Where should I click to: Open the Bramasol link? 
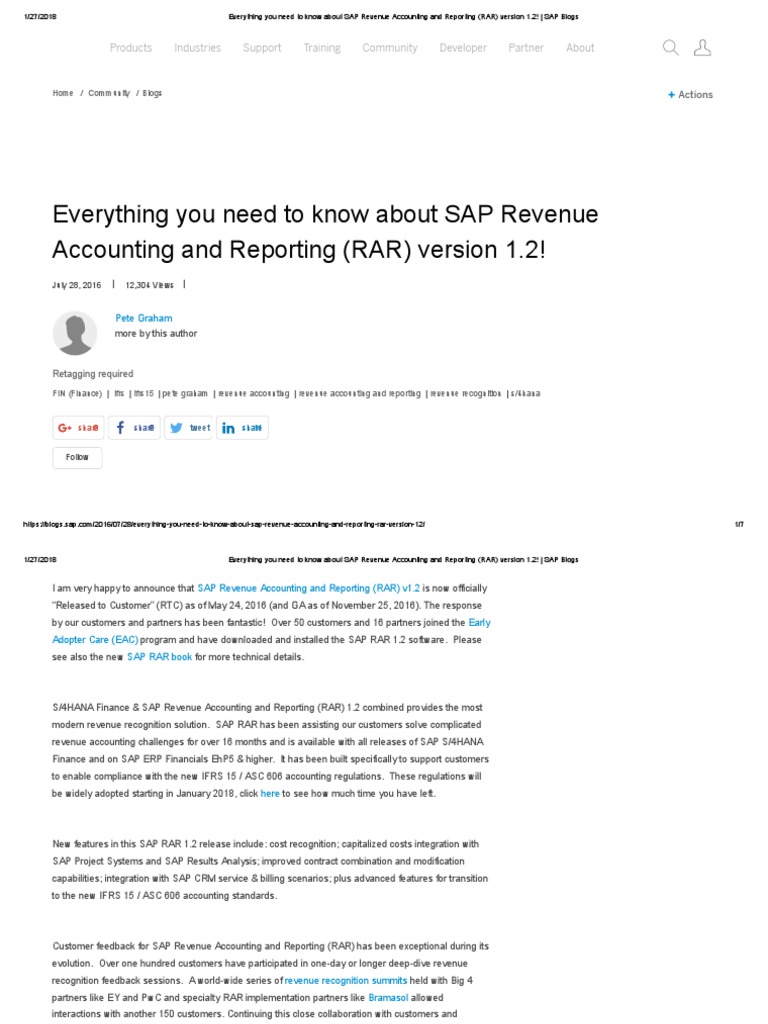(388, 998)
